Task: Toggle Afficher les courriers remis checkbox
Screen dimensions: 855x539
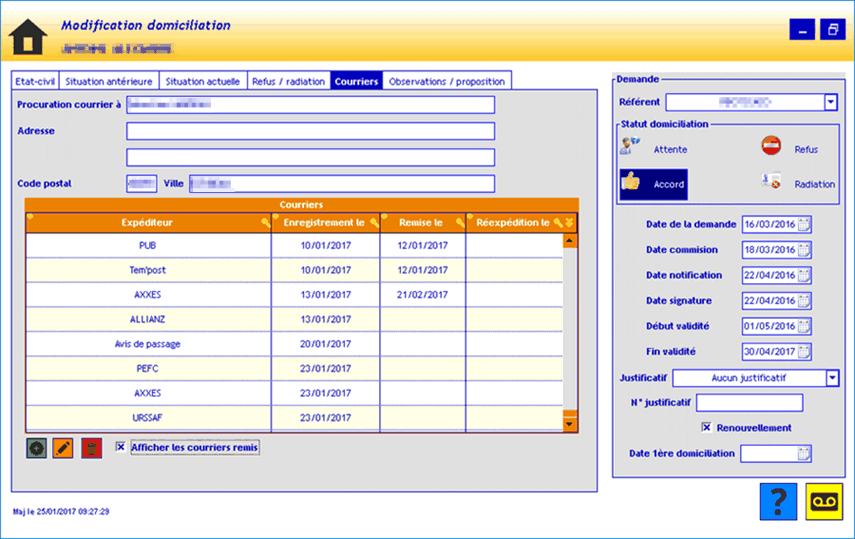Action: point(121,448)
